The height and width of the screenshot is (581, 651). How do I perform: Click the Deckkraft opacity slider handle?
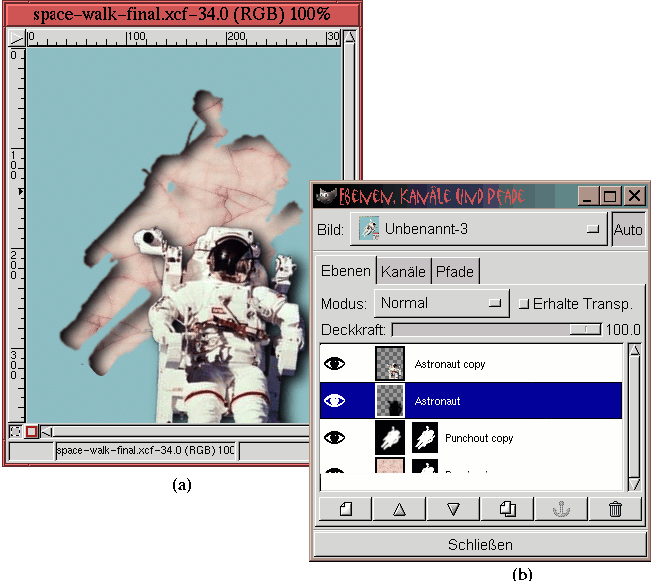click(578, 329)
